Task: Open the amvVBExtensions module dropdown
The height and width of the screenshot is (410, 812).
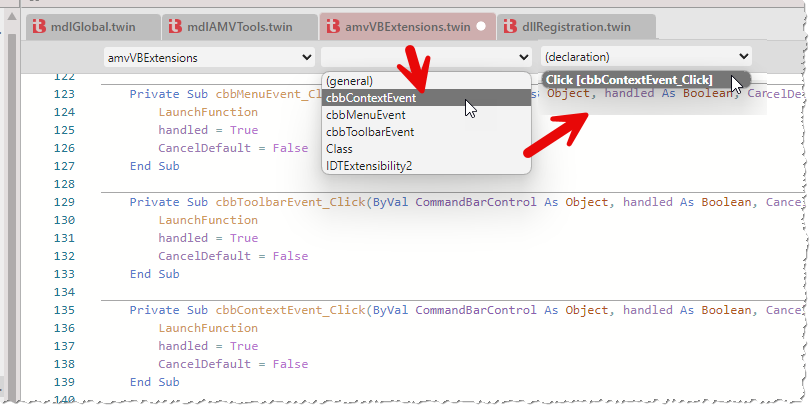Action: point(209,57)
